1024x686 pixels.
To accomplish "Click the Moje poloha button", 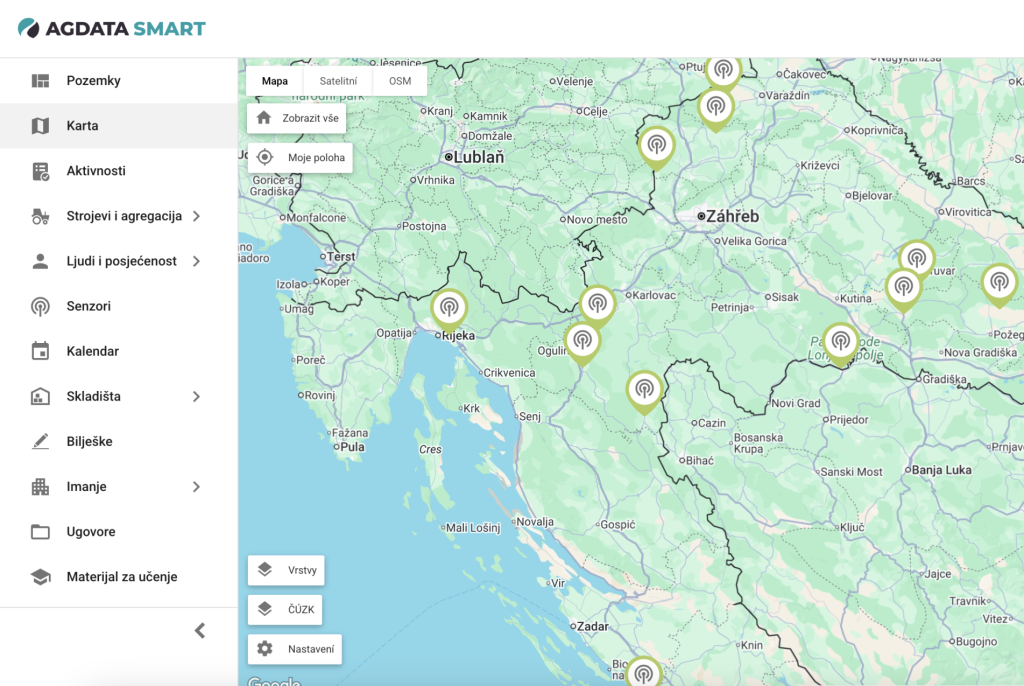I will (300, 157).
